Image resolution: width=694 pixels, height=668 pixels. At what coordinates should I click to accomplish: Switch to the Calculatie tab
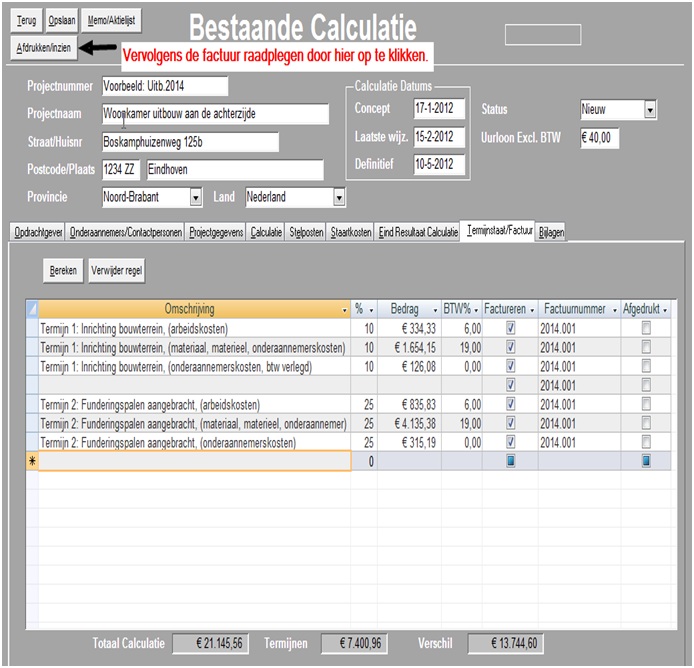click(266, 233)
